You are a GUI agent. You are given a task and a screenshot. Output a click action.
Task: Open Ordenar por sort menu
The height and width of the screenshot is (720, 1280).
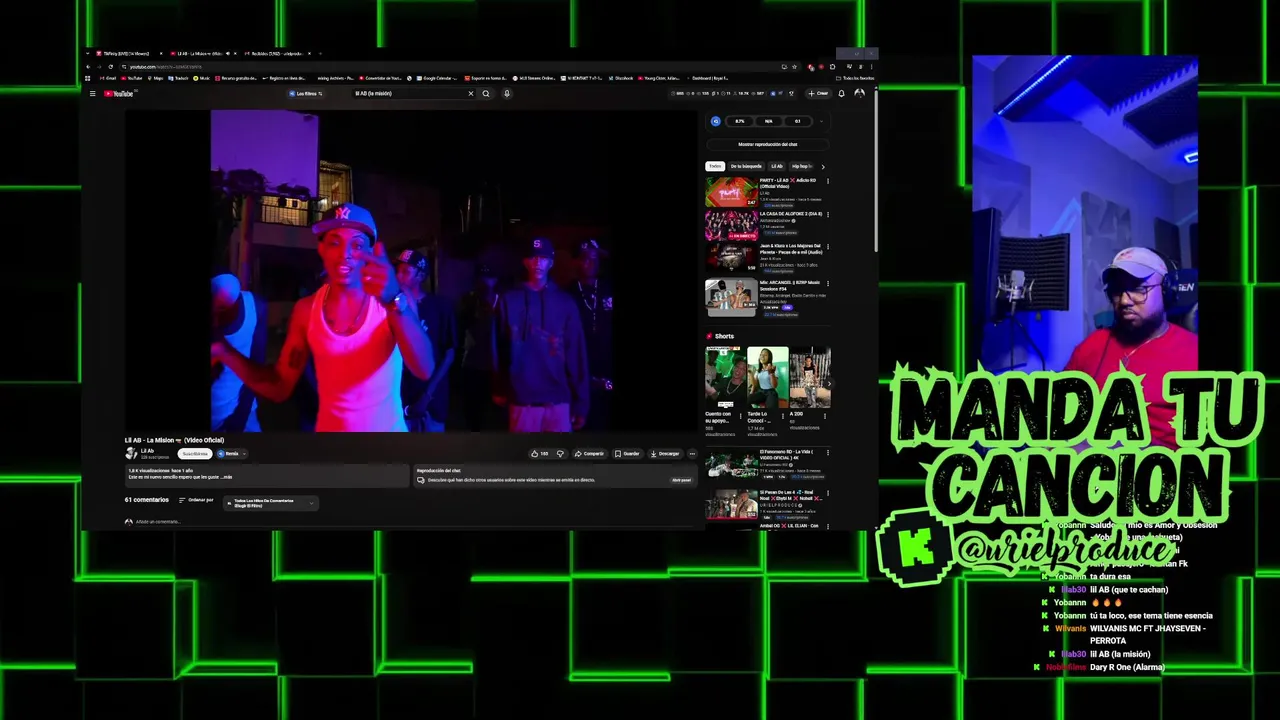point(196,500)
